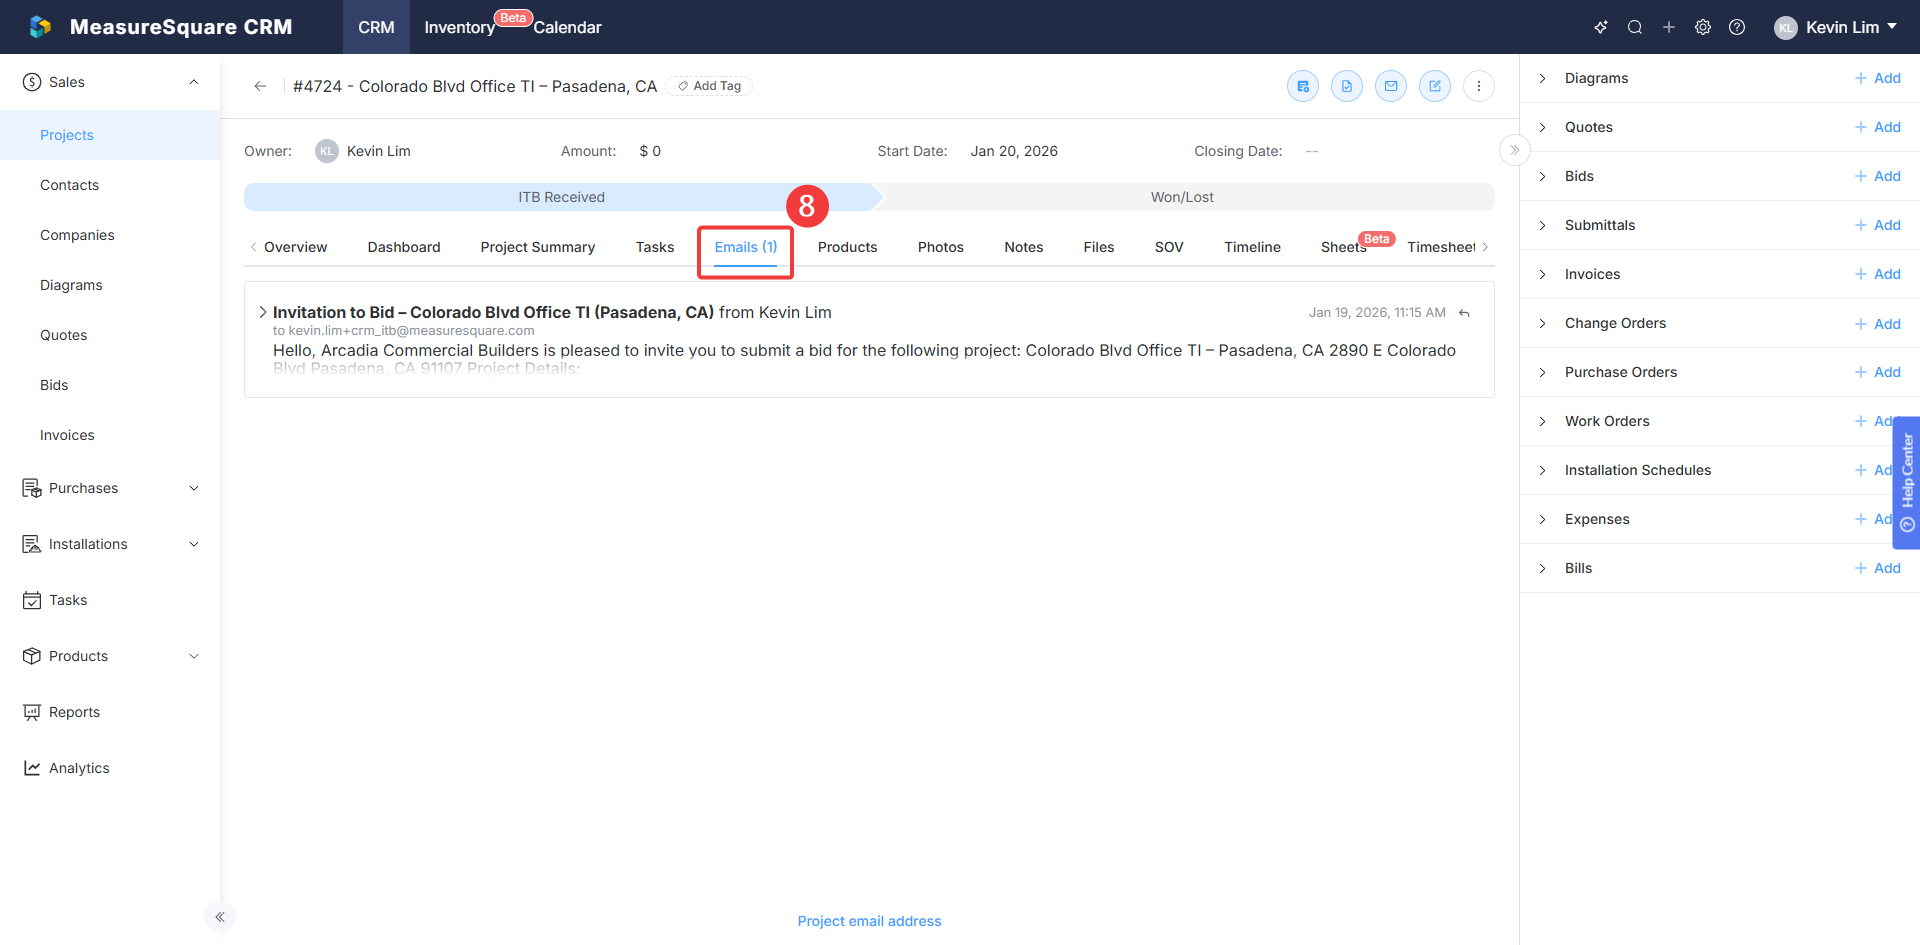The width and height of the screenshot is (1920, 945).
Task: Add a Purchase Order in right panel
Action: point(1878,372)
